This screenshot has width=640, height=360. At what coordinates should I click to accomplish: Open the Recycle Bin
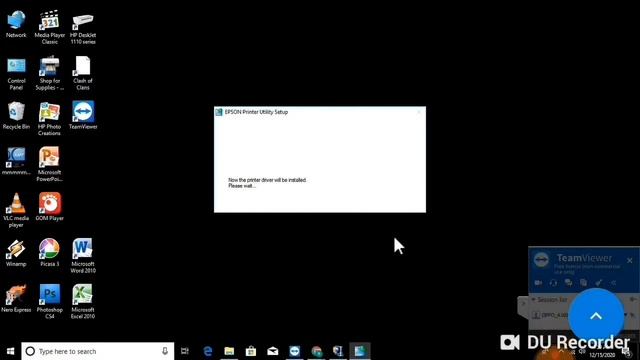[x=16, y=116]
